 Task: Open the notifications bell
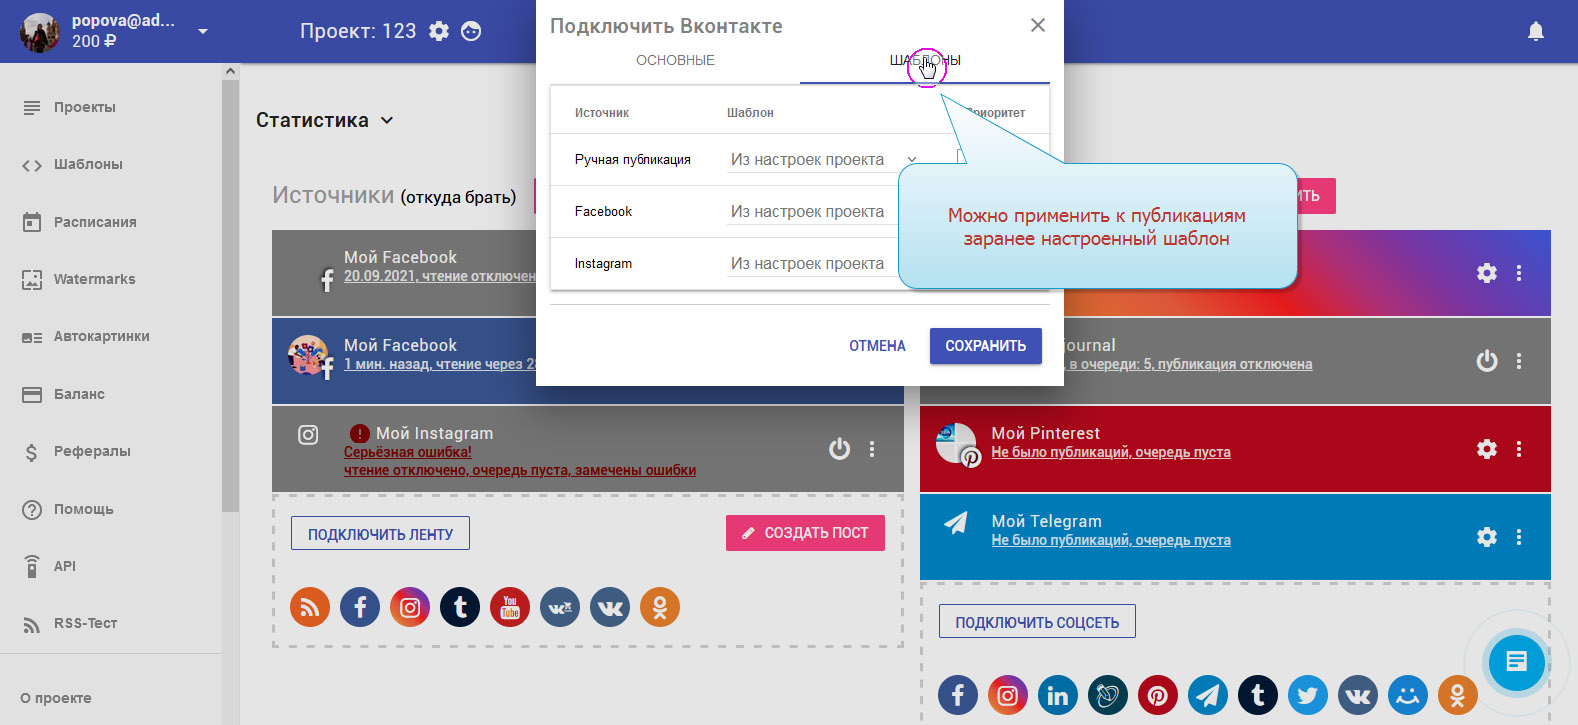(1536, 32)
